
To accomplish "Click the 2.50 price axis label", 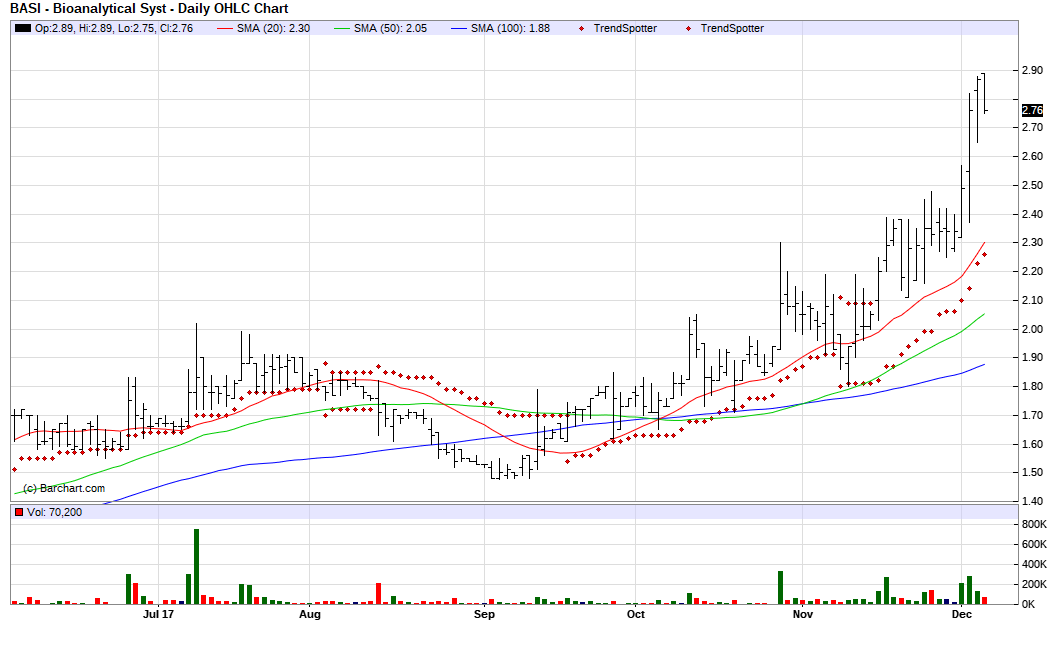I will [x=1032, y=185].
